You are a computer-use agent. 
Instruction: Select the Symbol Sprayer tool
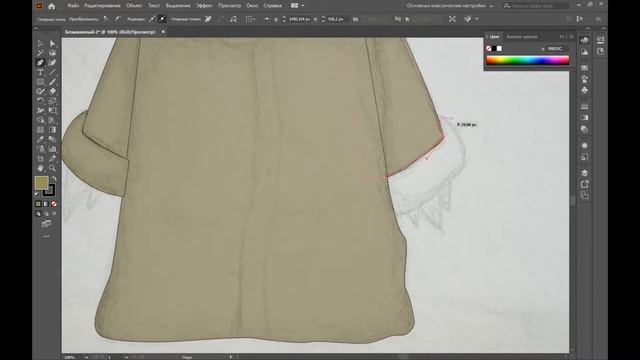pos(40,149)
